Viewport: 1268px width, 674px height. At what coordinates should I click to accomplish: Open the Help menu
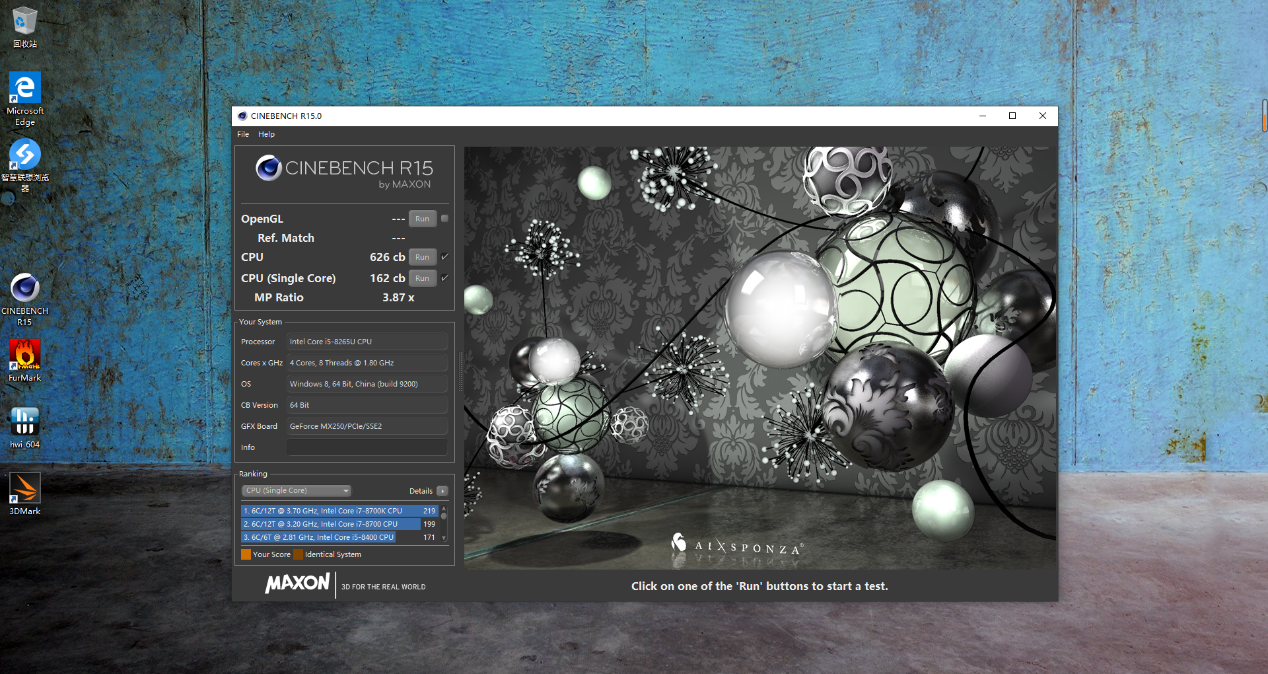tap(266, 134)
